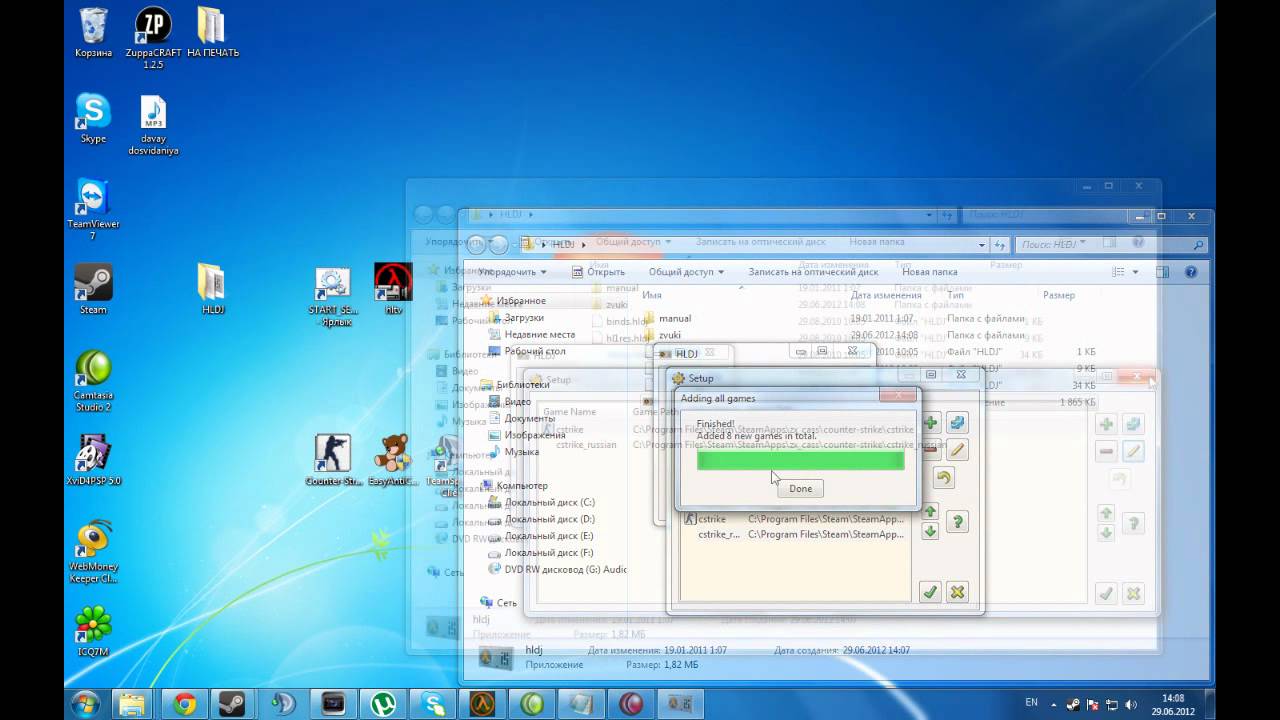This screenshot has height=720, width=1280.
Task: Click the Camtasia Studio 2 desktop icon
Action: pyautogui.click(x=93, y=382)
